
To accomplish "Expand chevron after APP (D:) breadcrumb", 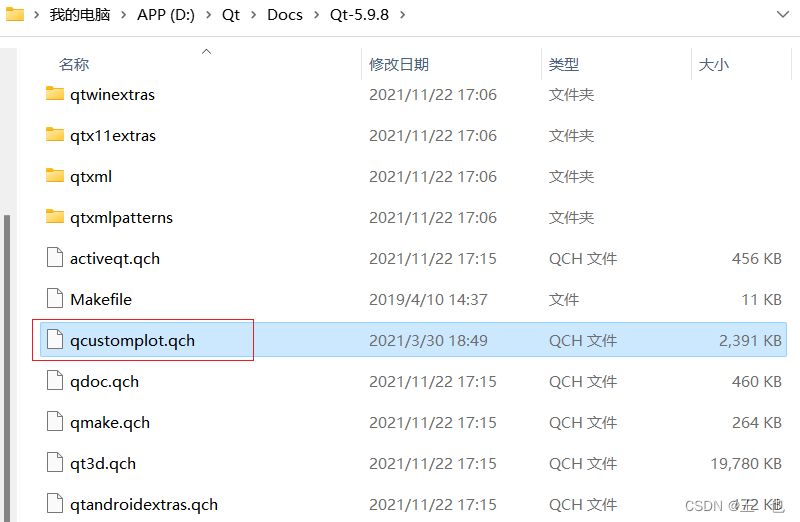I will tap(208, 15).
